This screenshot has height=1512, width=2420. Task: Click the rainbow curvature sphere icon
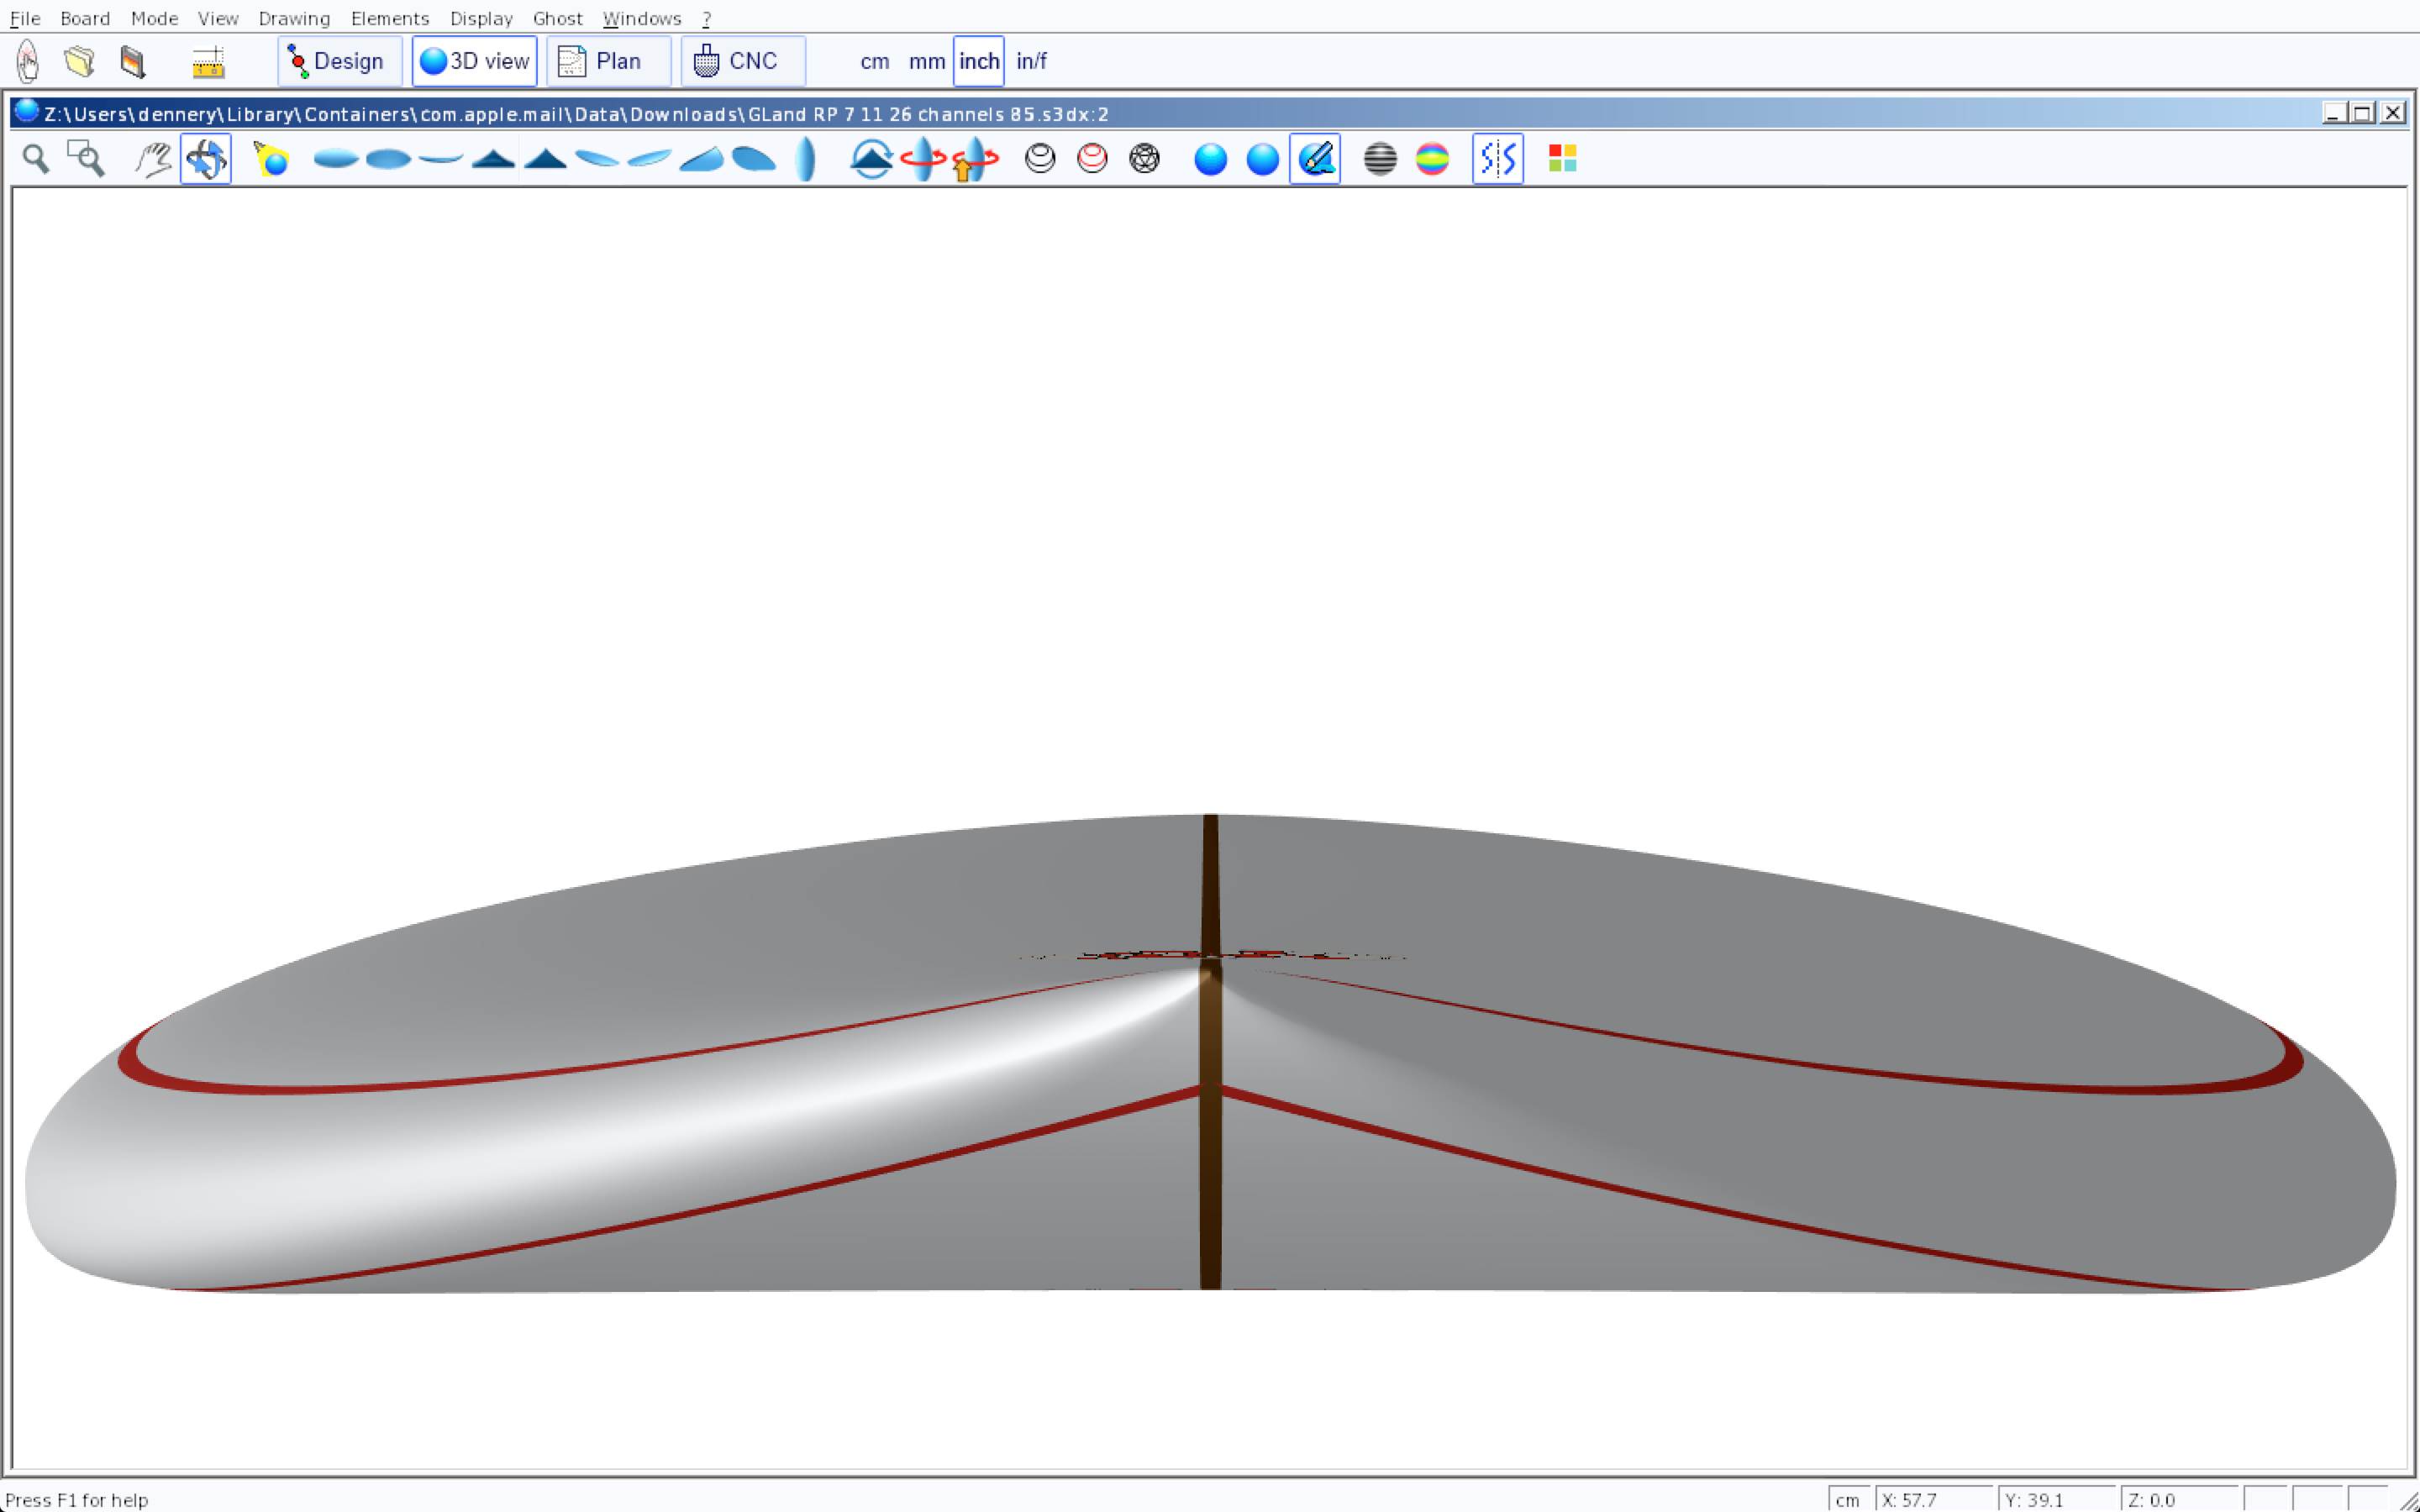(1432, 159)
